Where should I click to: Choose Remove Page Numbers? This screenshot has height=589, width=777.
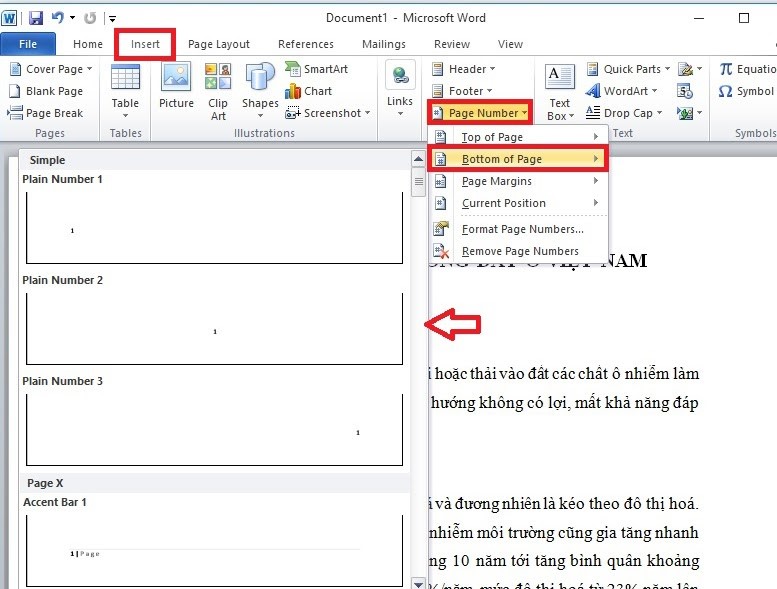click(518, 251)
